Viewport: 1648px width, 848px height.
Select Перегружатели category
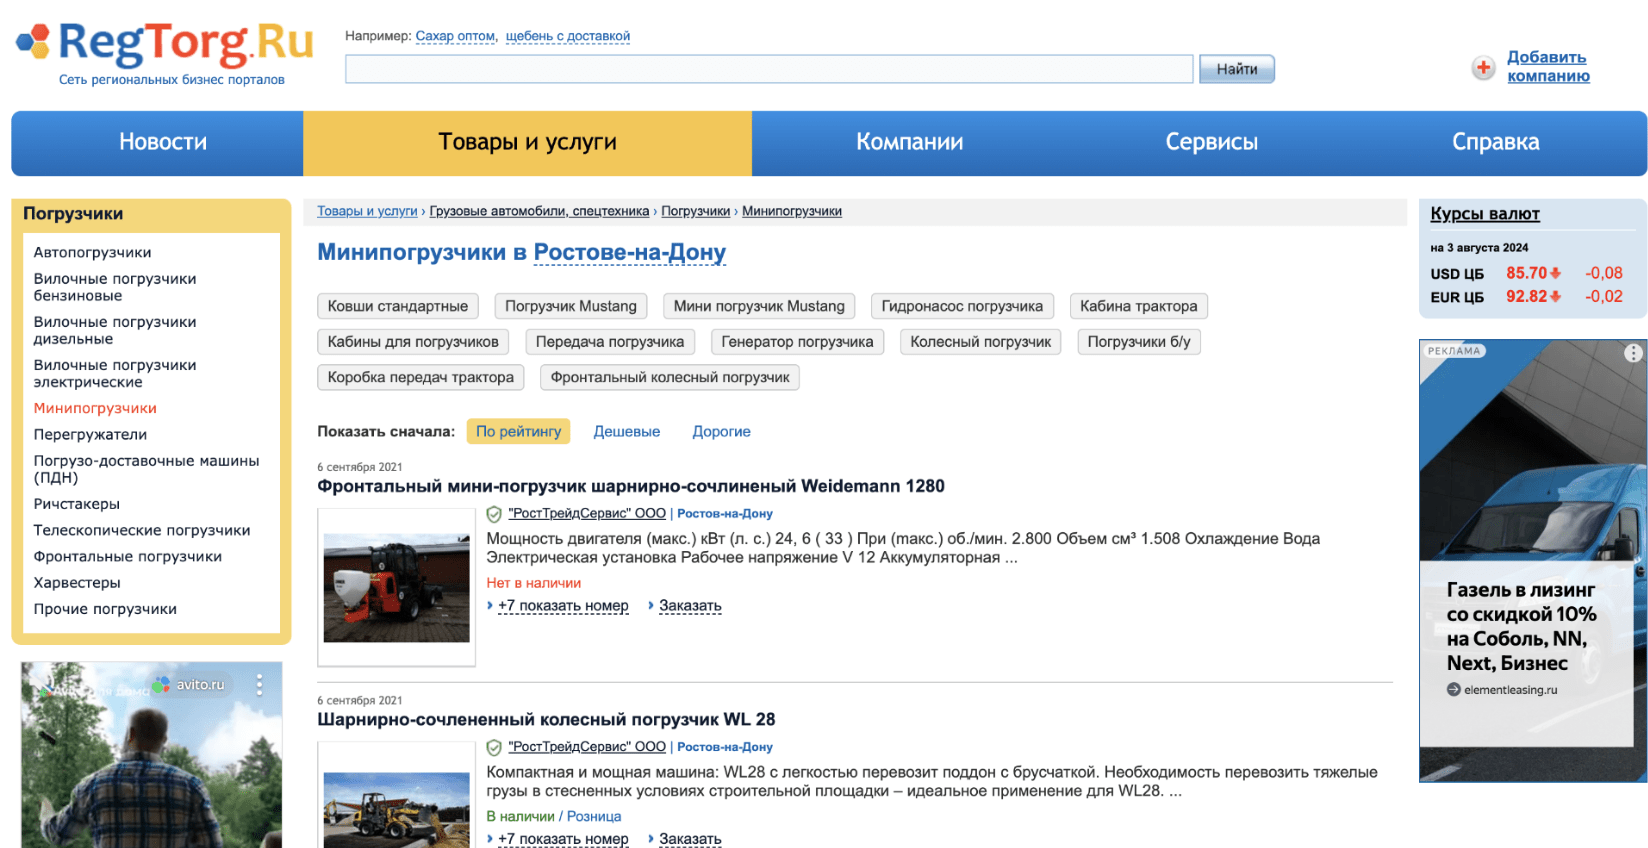point(90,434)
